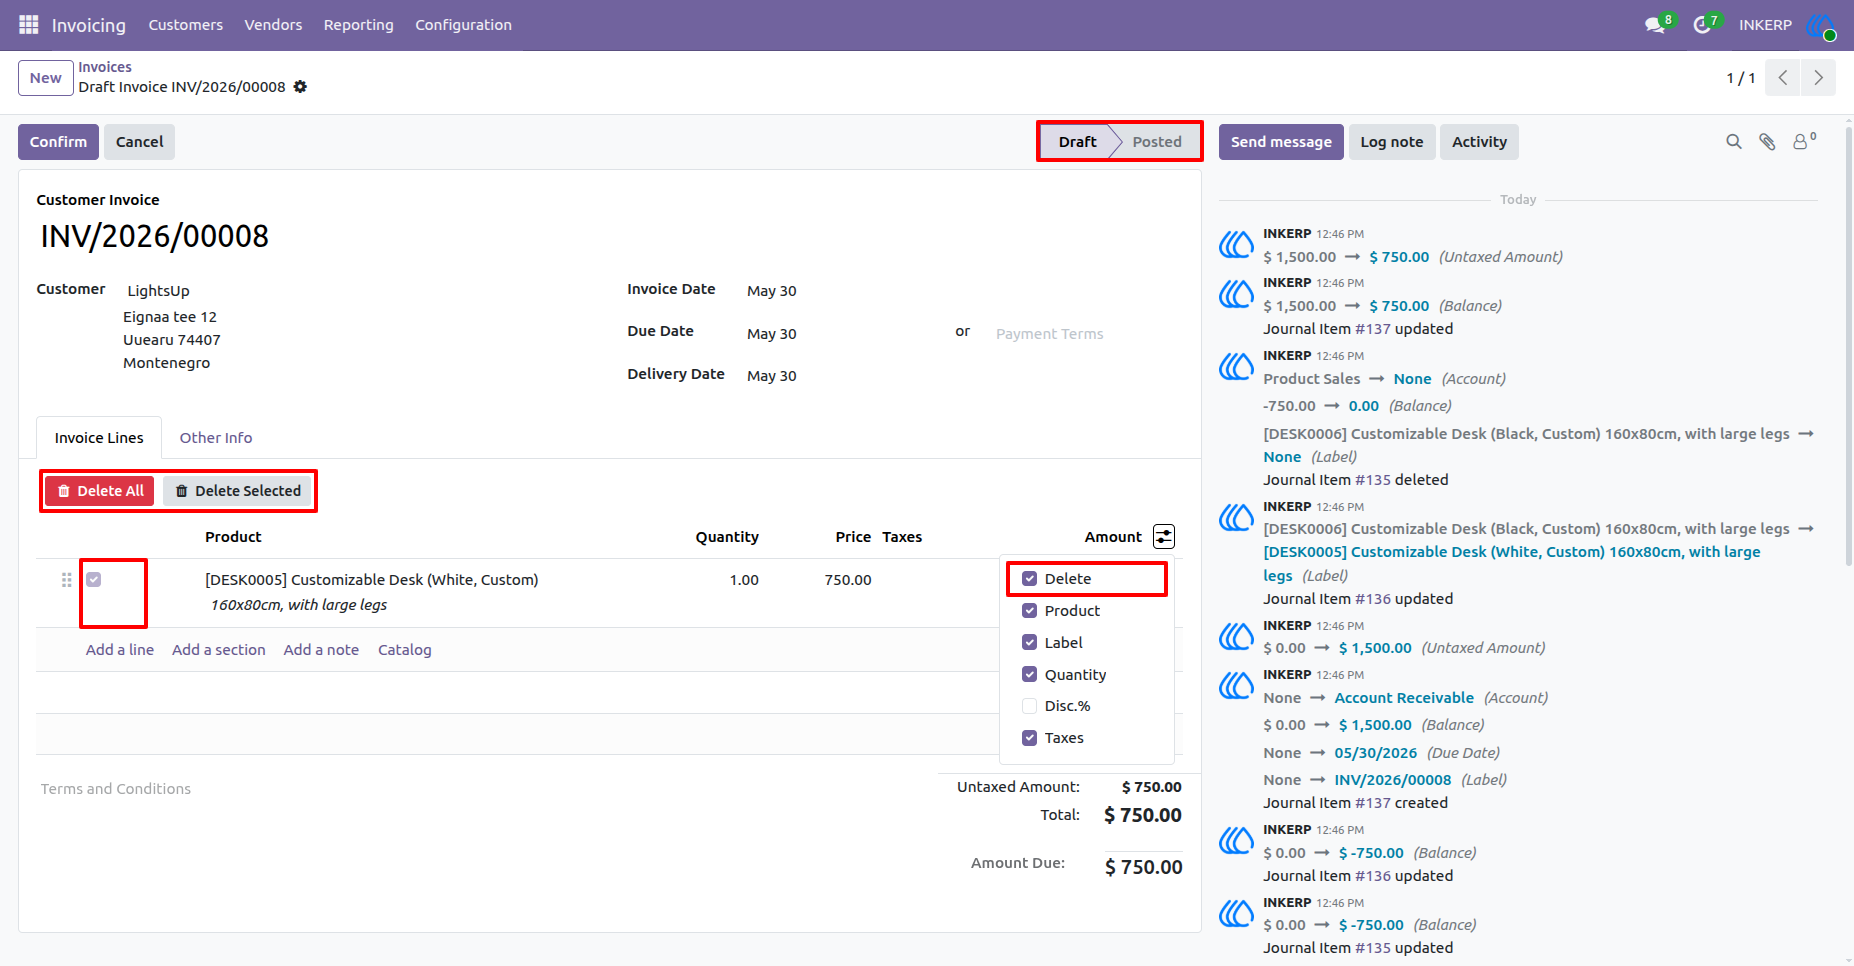Uncheck the Delete column option
Image resolution: width=1854 pixels, height=966 pixels.
(1029, 579)
